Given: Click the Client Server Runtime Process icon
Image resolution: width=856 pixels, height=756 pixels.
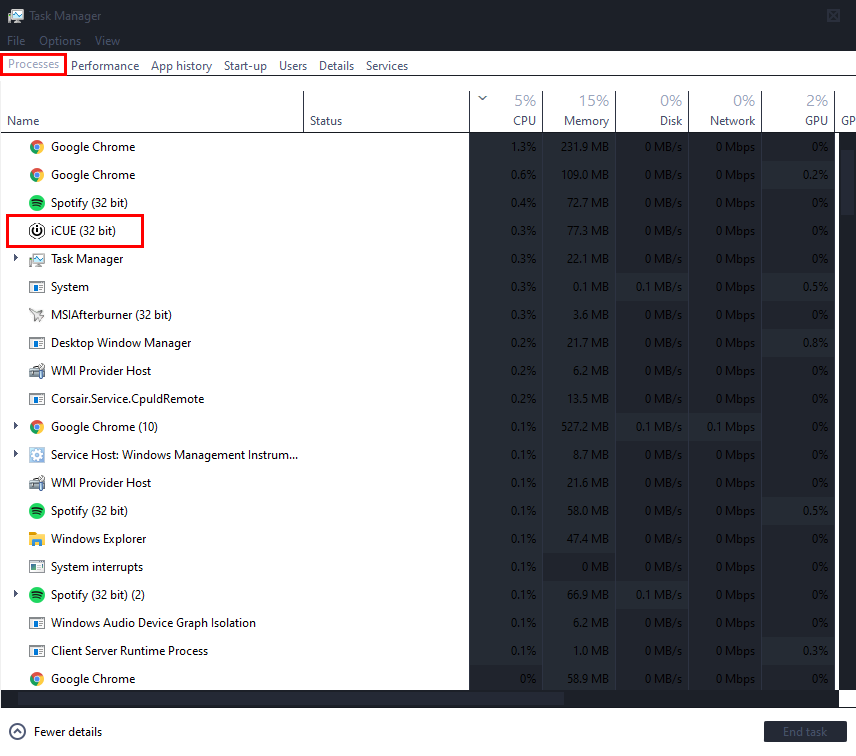Looking at the screenshot, I should point(37,651).
